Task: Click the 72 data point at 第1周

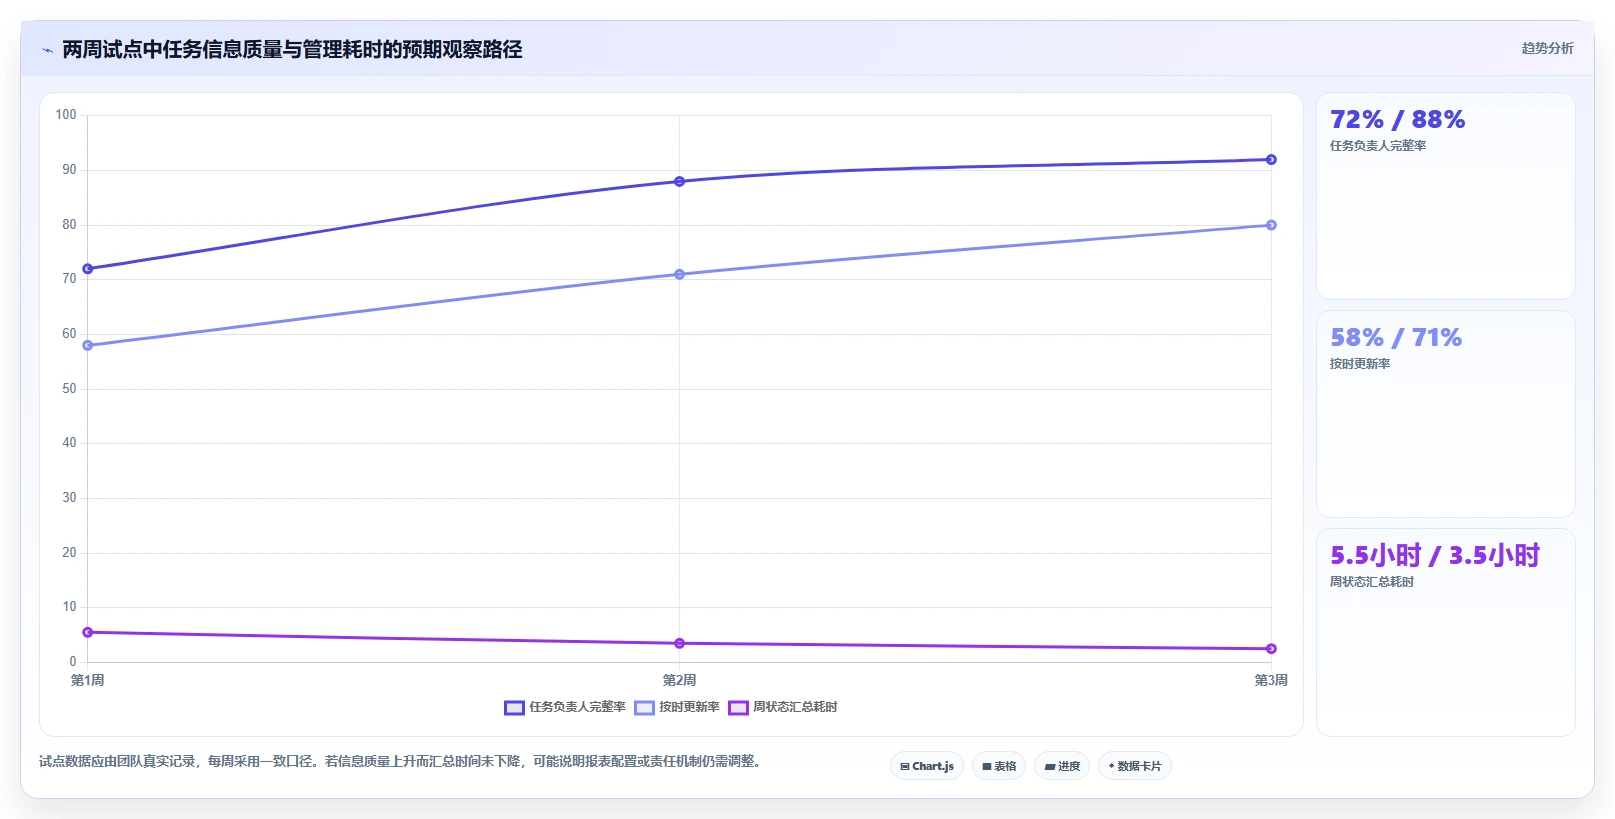Action: (88, 269)
